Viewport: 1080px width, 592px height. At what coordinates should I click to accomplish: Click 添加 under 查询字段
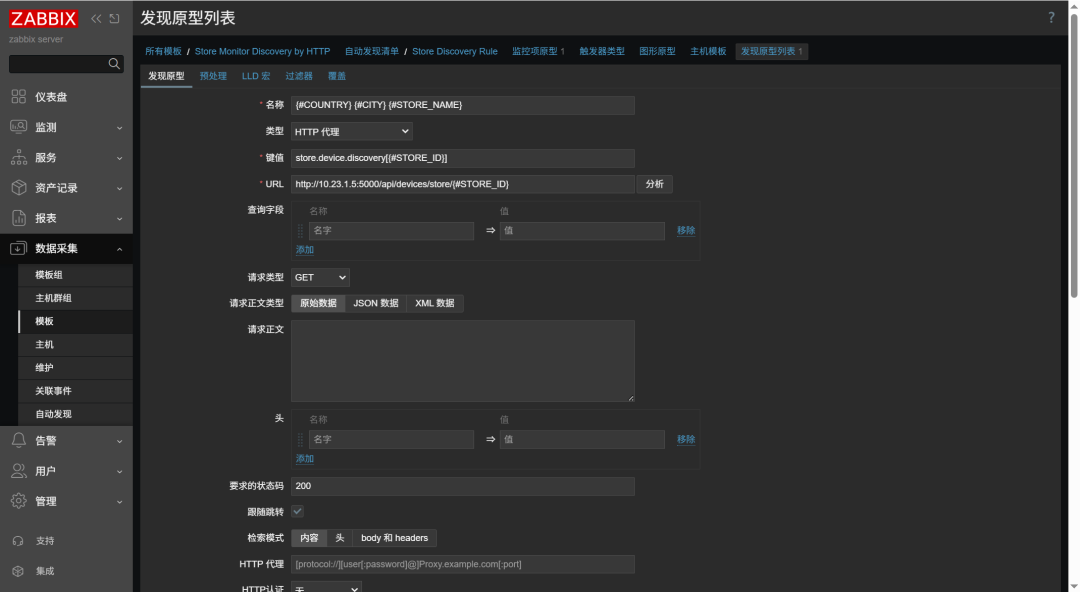point(304,250)
